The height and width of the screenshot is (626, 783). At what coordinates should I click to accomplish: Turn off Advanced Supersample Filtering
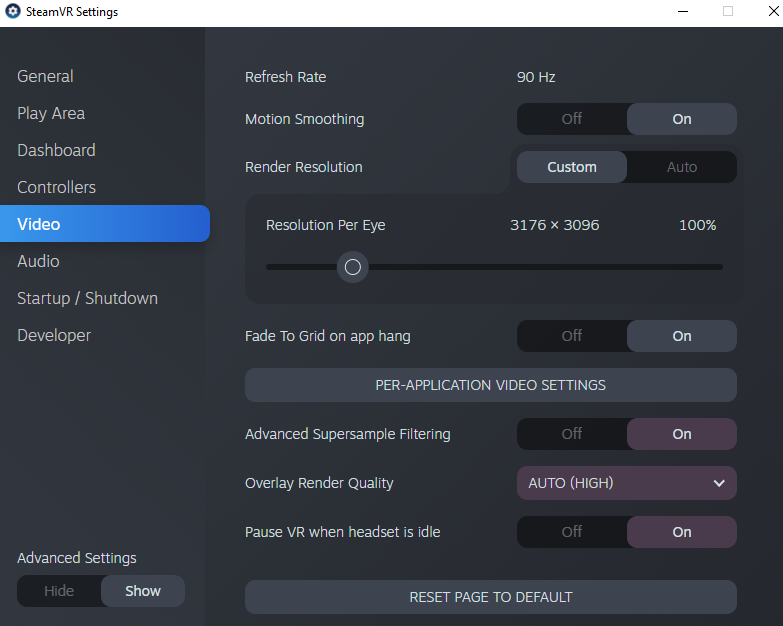[x=572, y=434]
